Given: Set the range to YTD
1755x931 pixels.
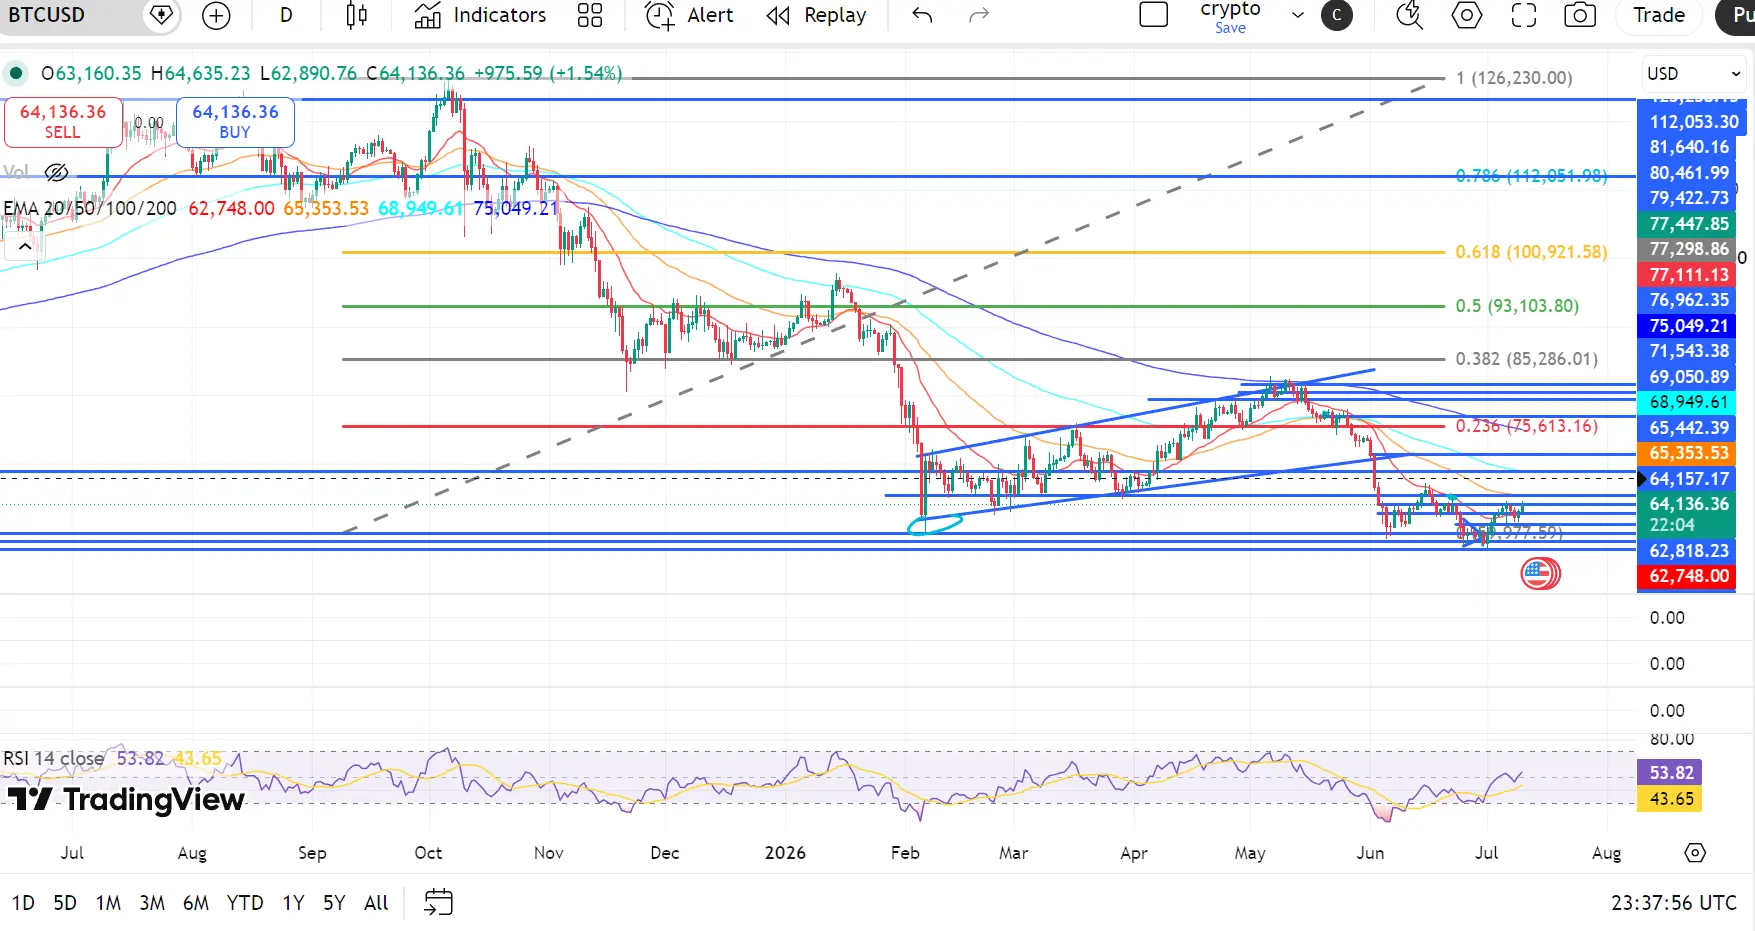Looking at the screenshot, I should click(245, 903).
